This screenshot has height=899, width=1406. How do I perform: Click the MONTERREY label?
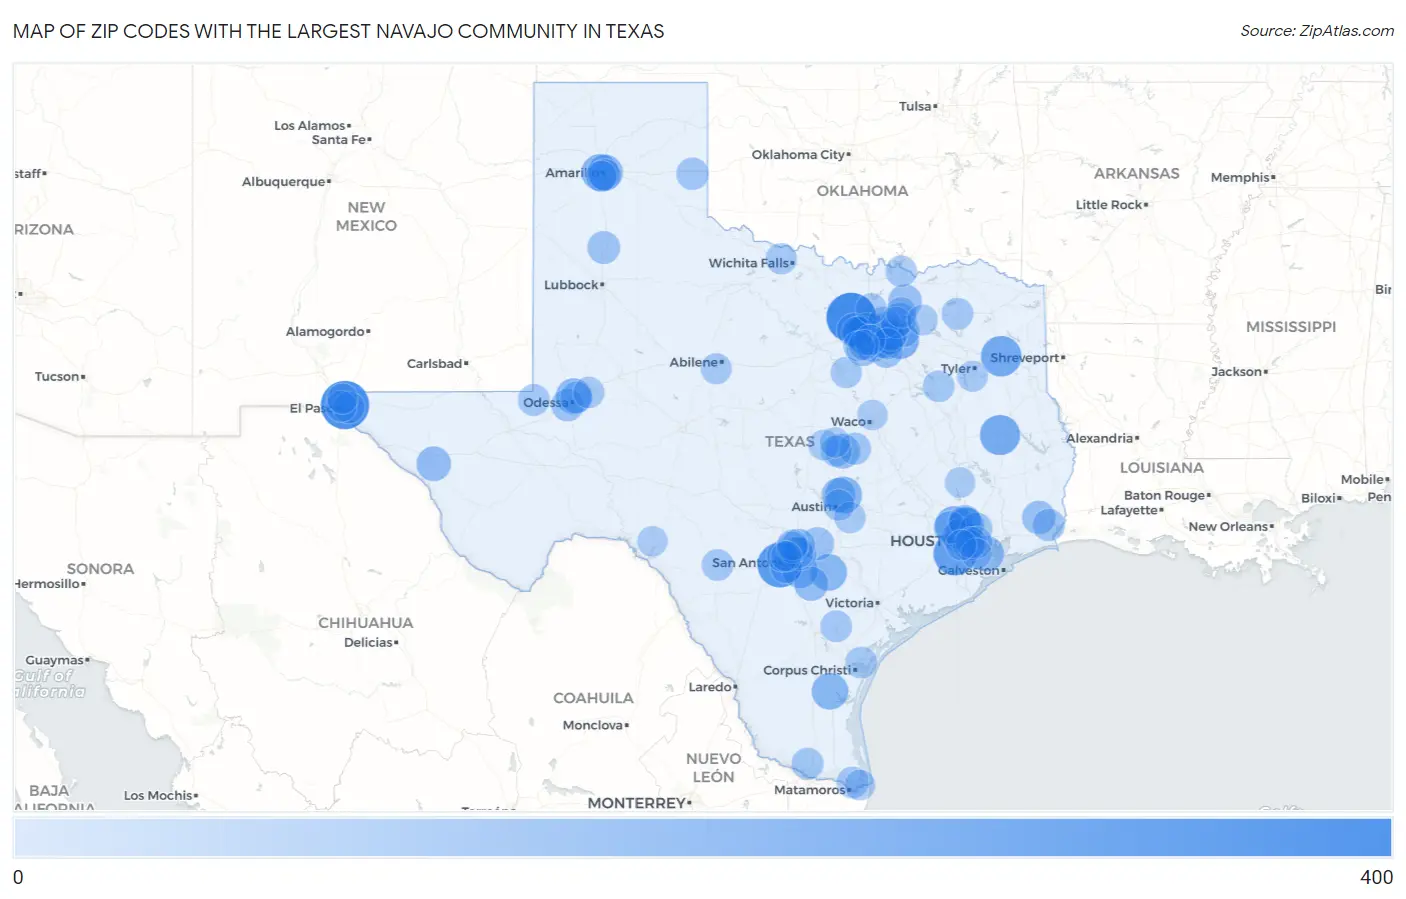(639, 803)
